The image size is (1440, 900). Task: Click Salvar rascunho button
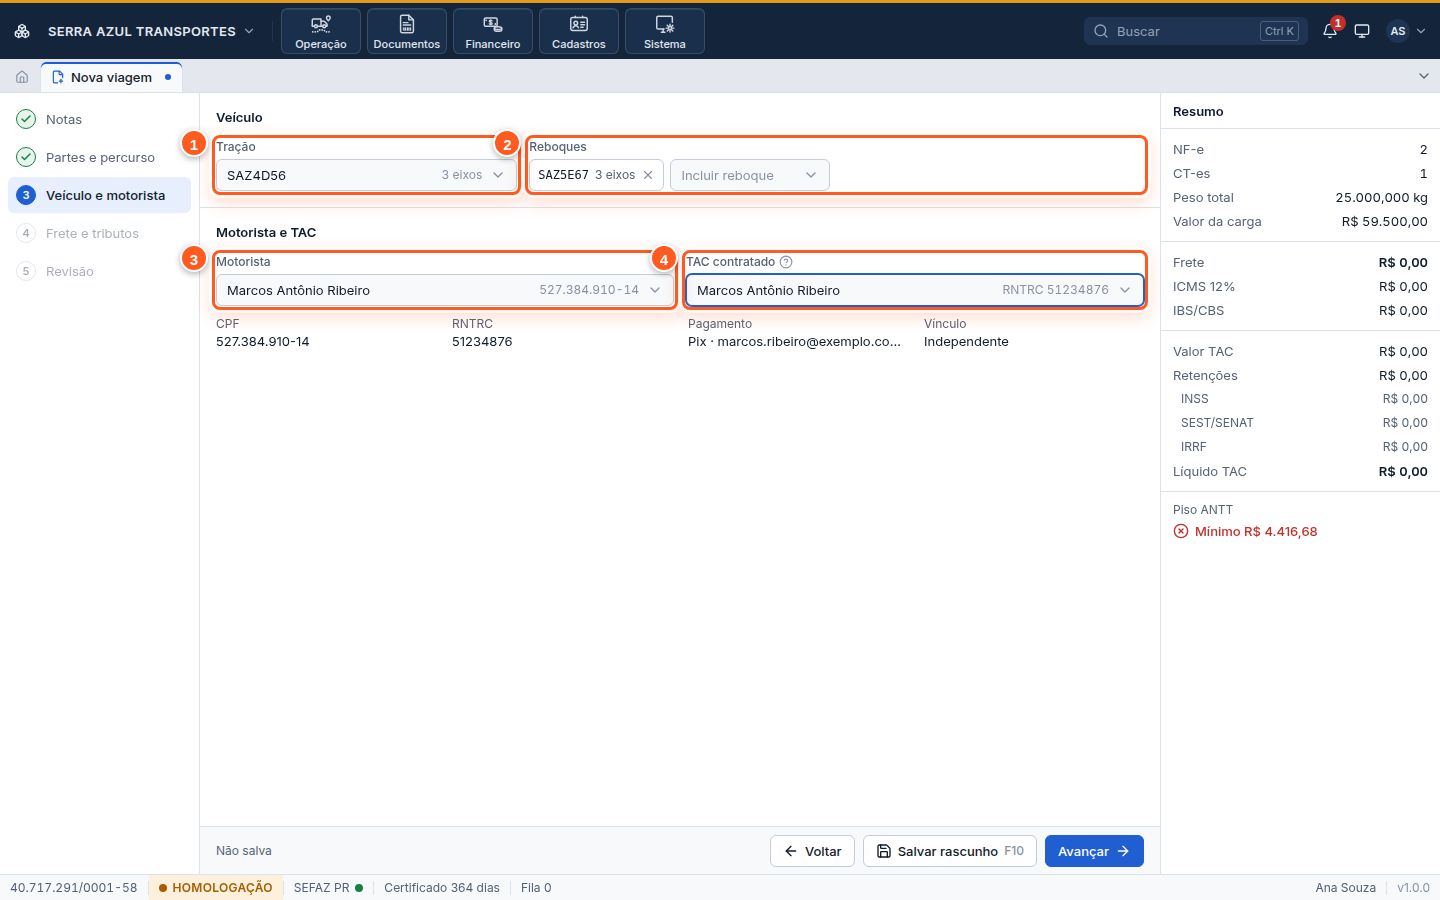950,851
